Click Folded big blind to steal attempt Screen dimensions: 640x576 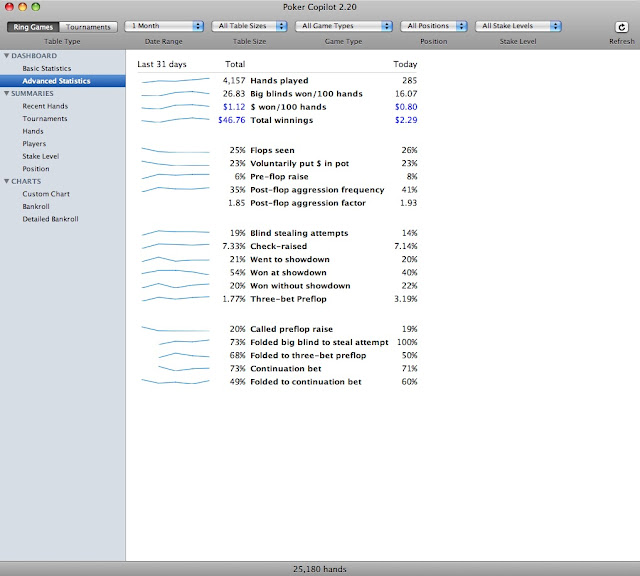pos(320,342)
